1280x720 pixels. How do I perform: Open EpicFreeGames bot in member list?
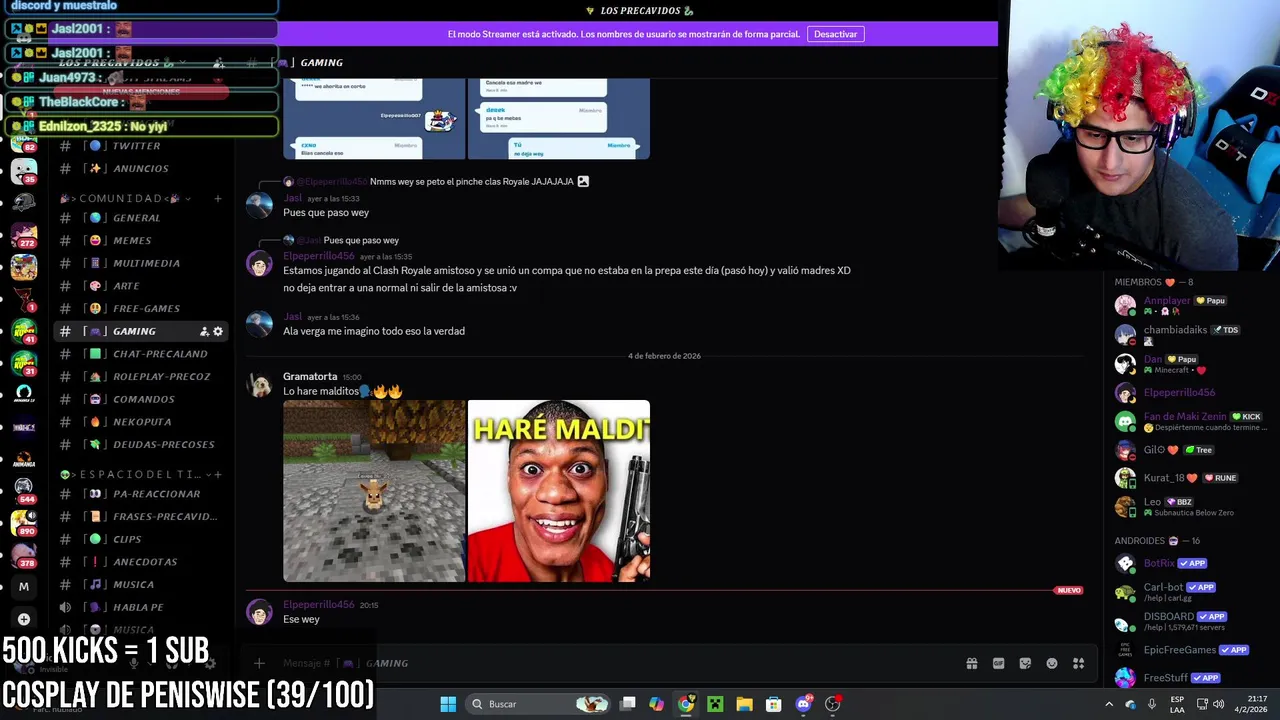[x=1180, y=650]
